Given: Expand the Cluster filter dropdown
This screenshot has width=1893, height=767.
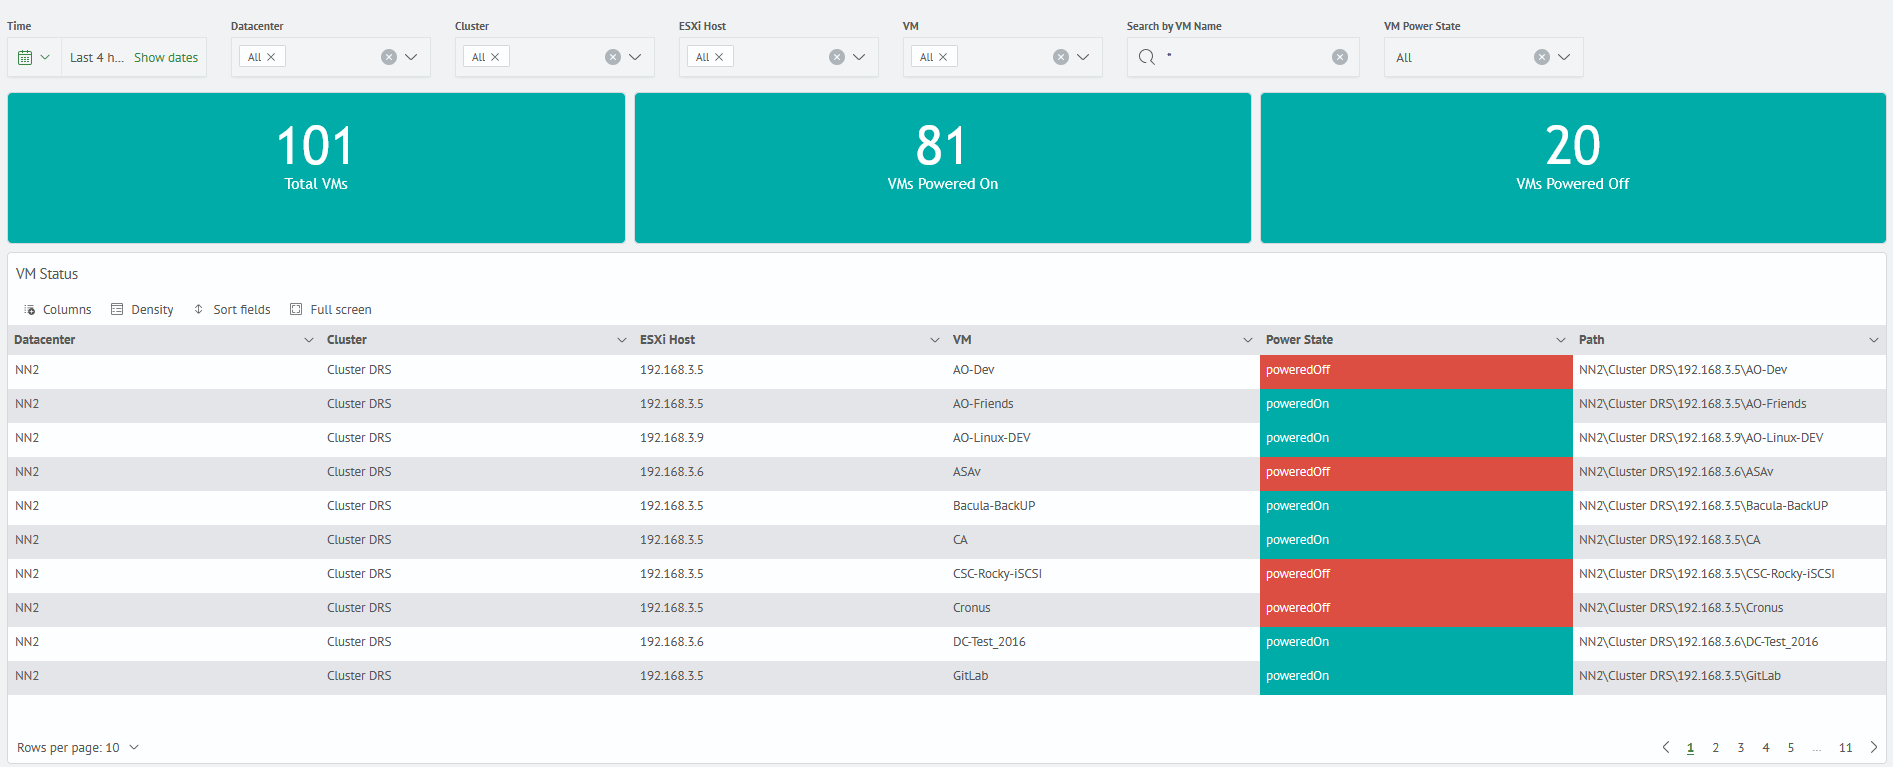Looking at the screenshot, I should [x=635, y=57].
